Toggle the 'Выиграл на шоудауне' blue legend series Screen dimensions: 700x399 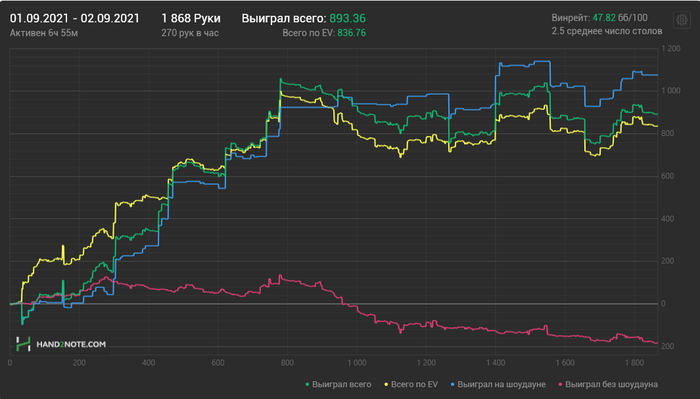[498, 384]
